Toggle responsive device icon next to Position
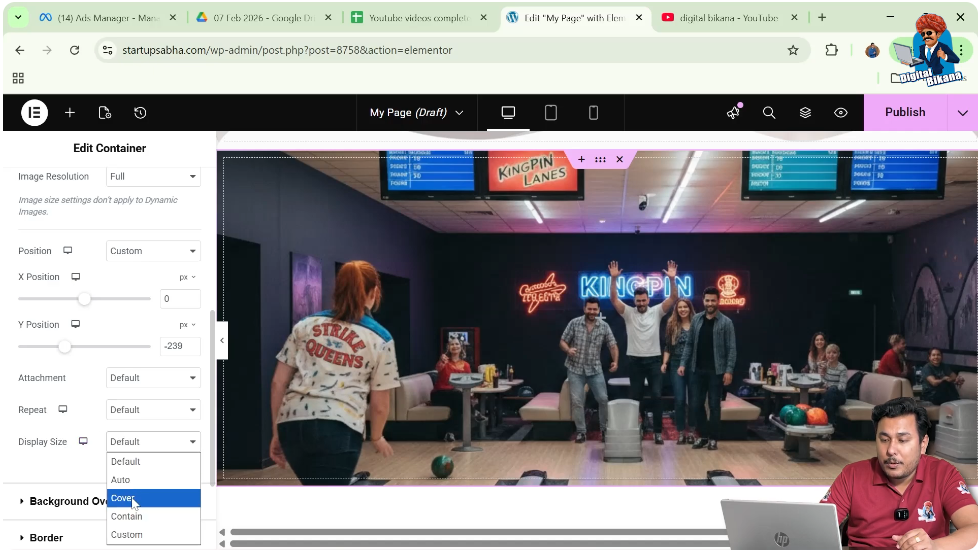Screen dimensions: 980x553 pos(68,251)
